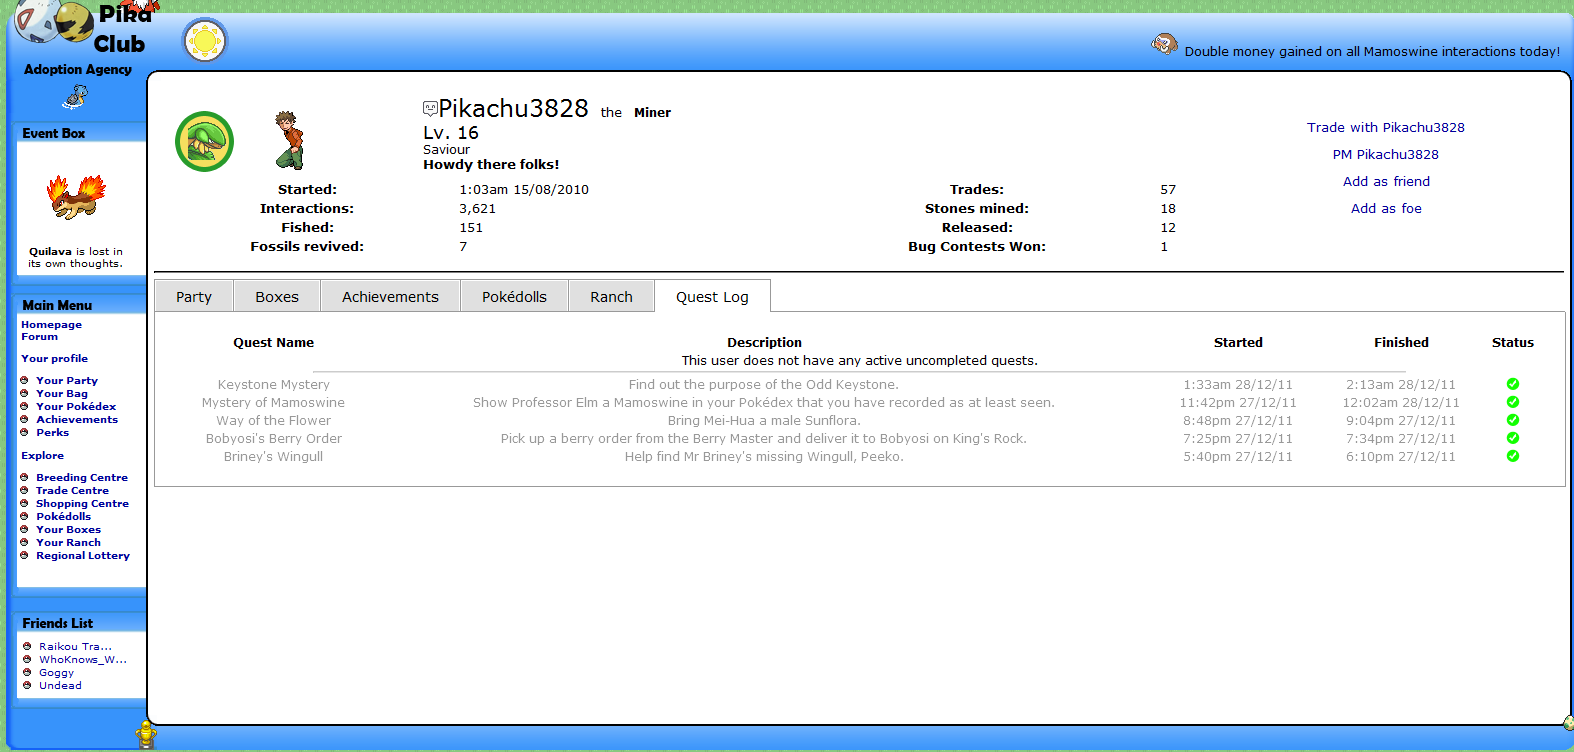Click the green checkmark for Keystone Mystery

coord(1512,384)
